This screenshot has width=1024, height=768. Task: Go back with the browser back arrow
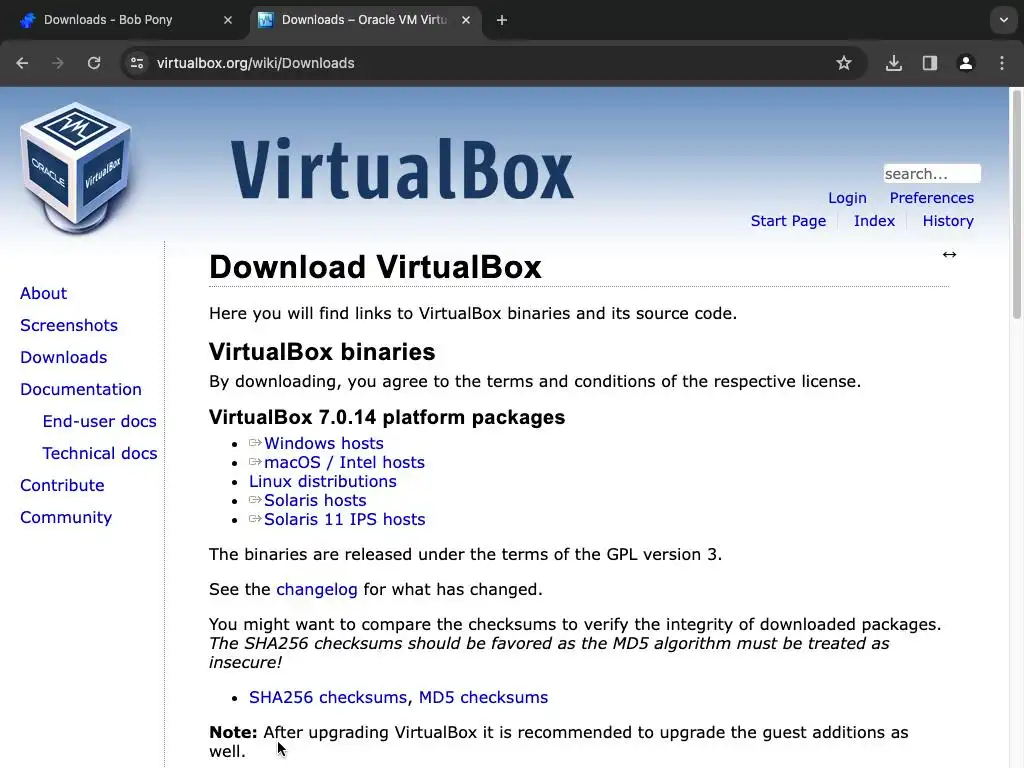tap(22, 63)
